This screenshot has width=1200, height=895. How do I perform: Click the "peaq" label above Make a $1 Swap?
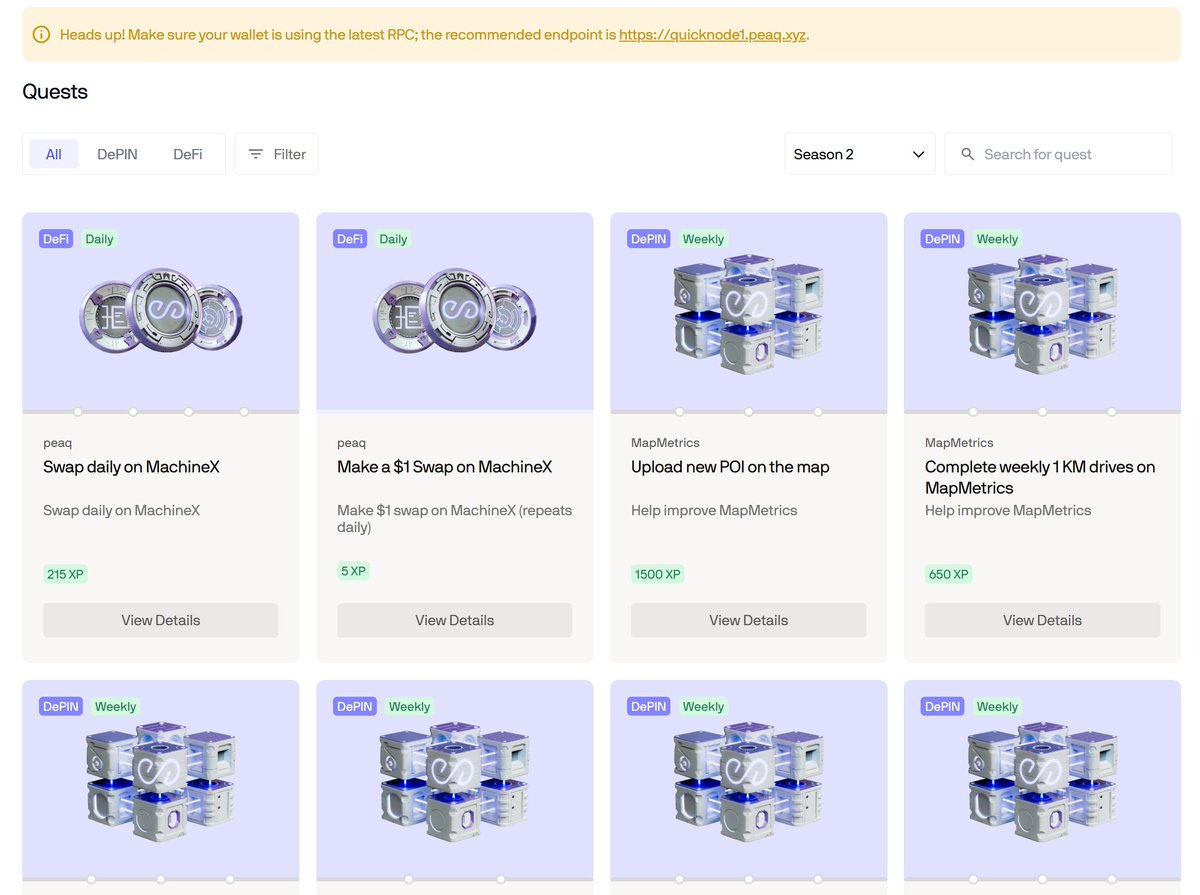tap(351, 443)
